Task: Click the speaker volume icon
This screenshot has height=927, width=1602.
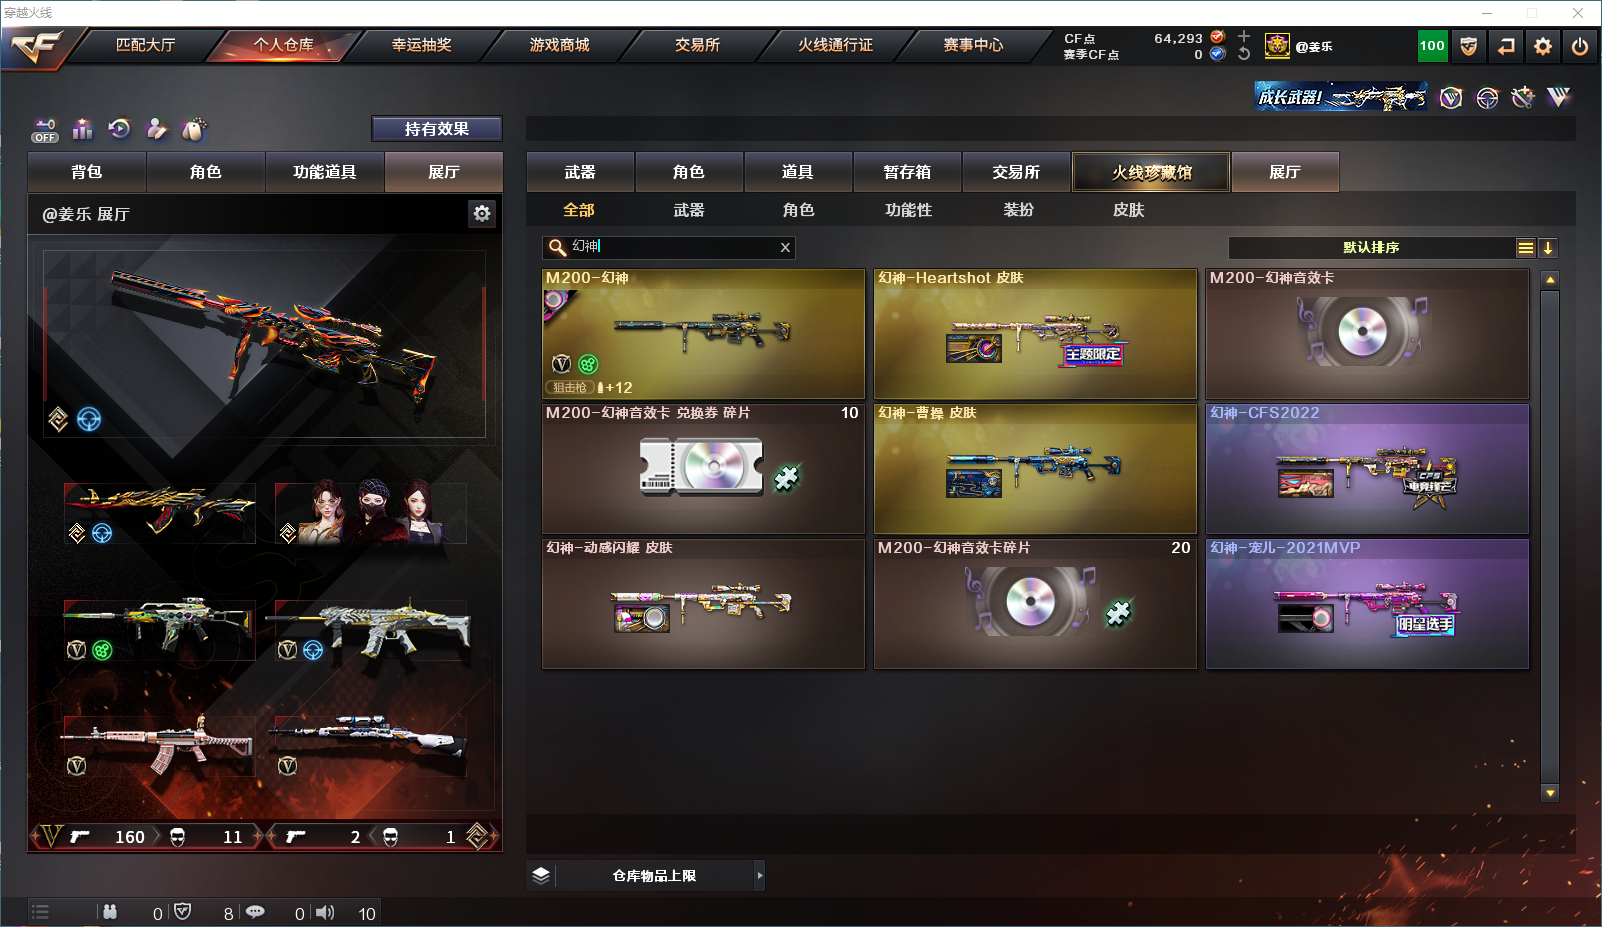Action: point(325,912)
